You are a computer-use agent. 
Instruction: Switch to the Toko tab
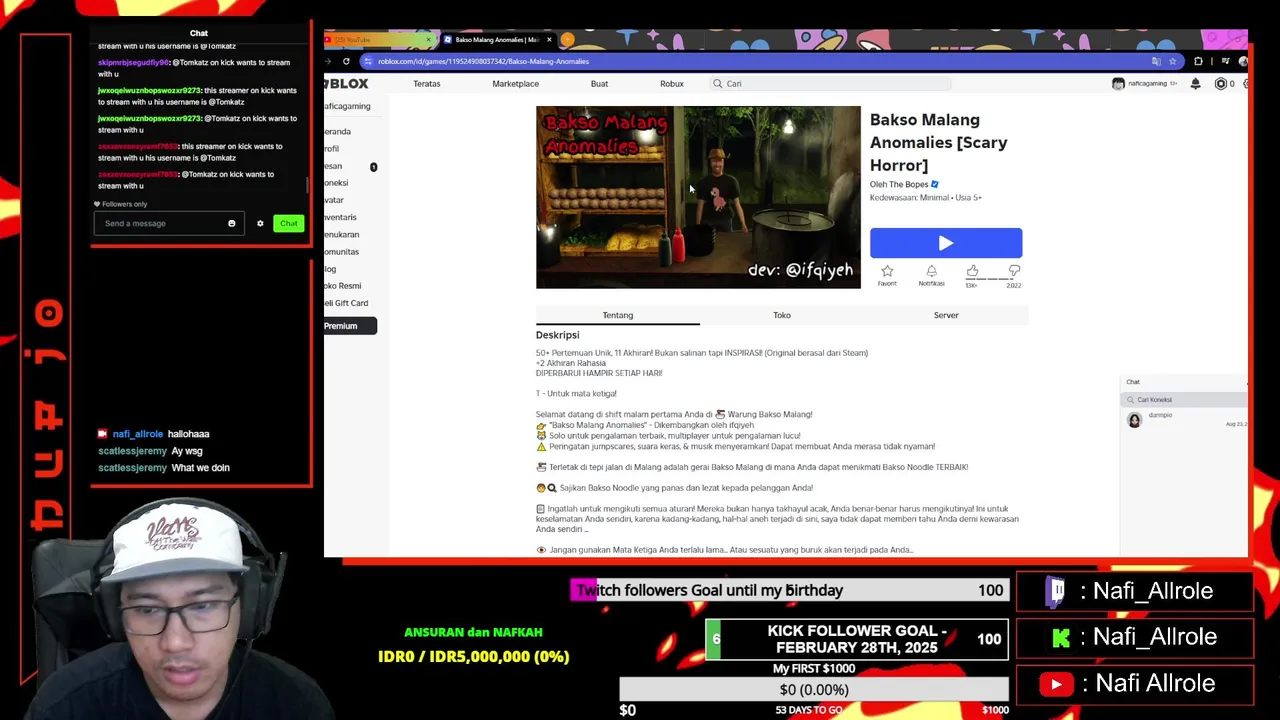782,315
